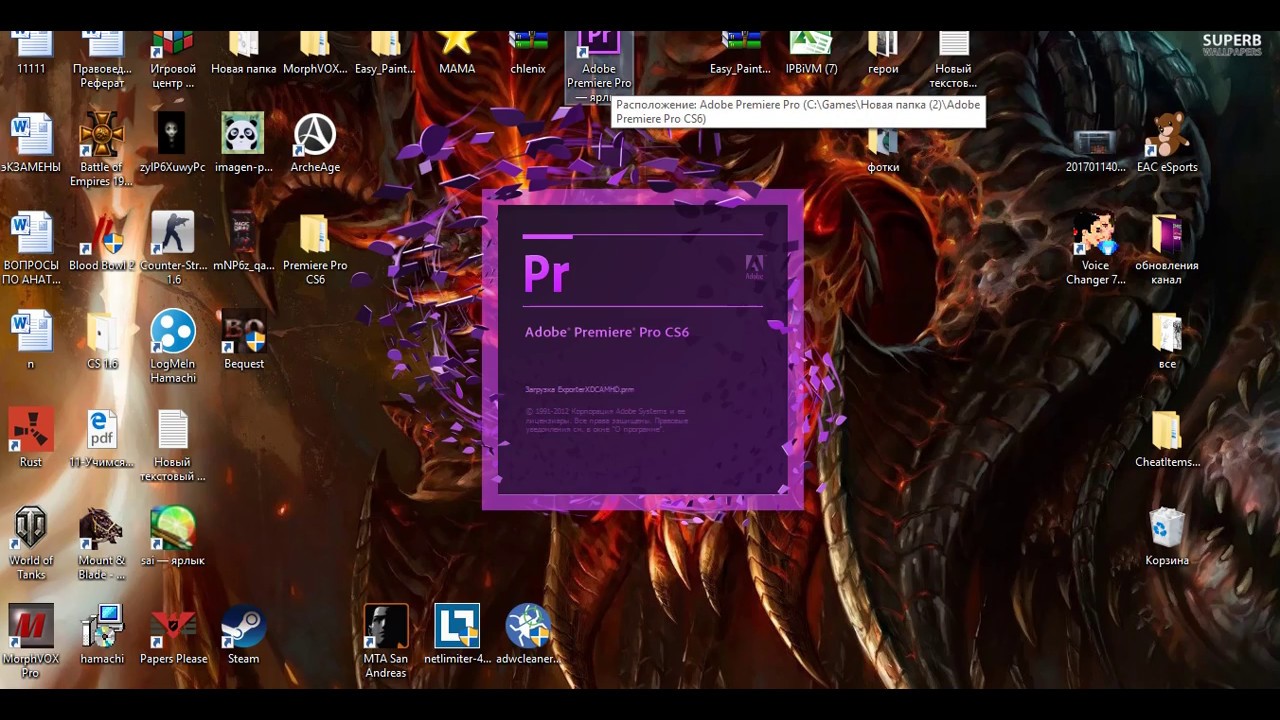Open the mNP6z_qa... image file
The image size is (1280, 720).
(243, 241)
